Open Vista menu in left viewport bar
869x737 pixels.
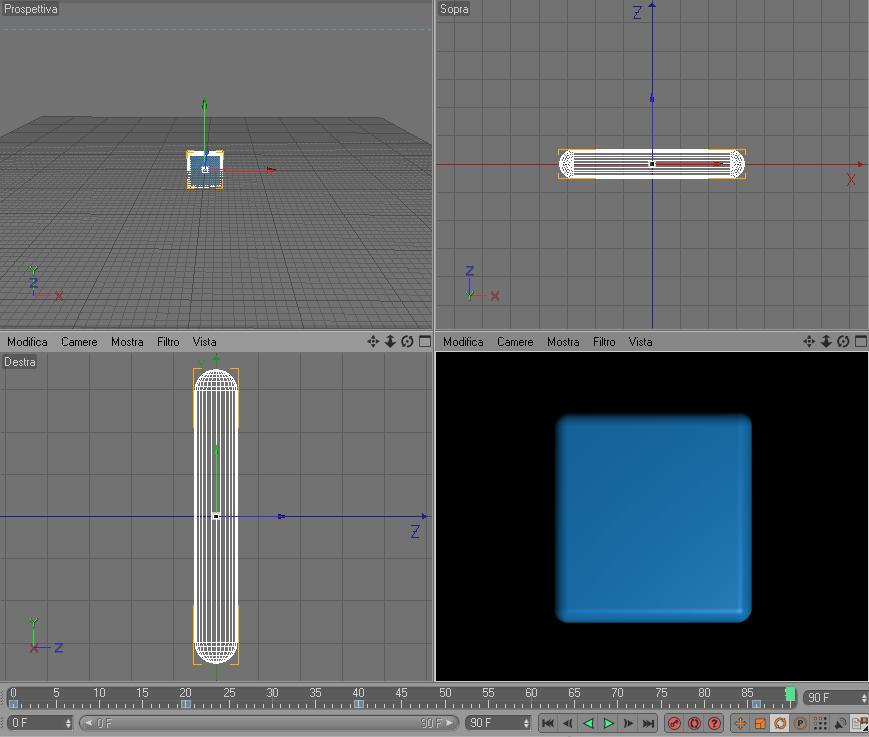tap(205, 342)
